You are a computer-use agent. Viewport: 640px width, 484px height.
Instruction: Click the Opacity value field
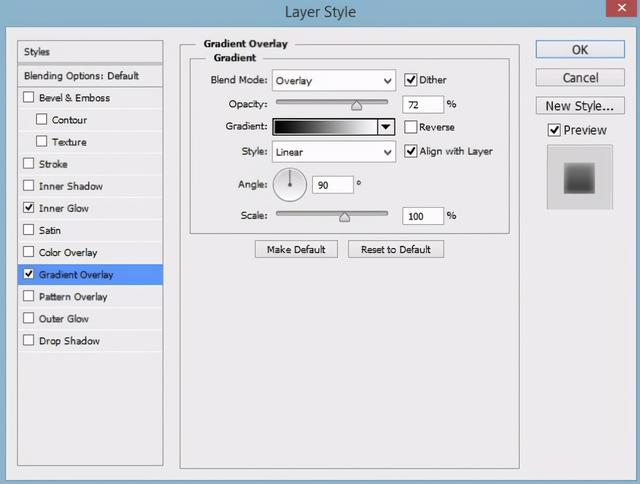423,105
